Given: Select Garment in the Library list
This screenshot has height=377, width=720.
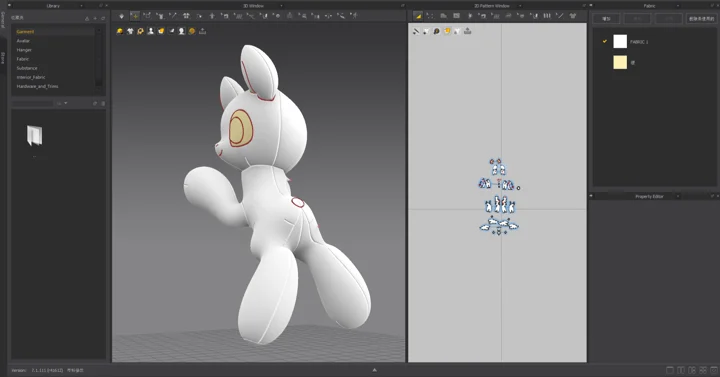Looking at the screenshot, I should click(25, 32).
